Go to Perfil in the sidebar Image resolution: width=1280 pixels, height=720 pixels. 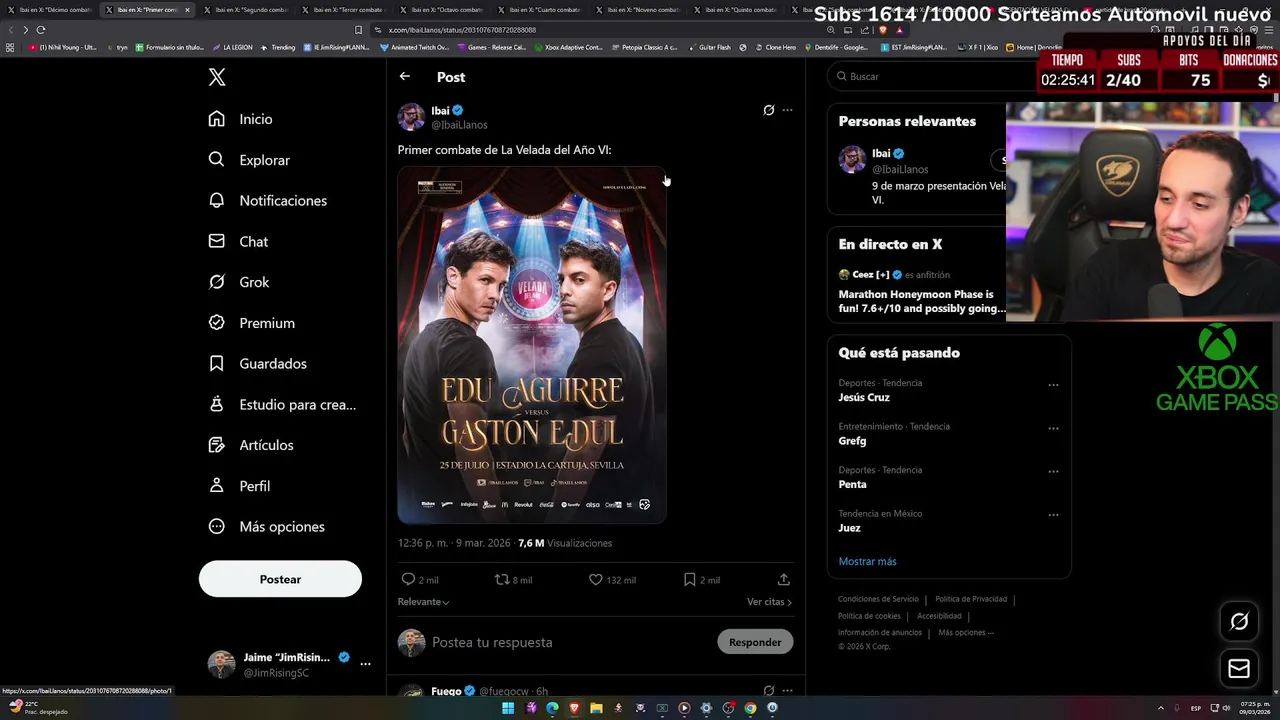[x=240, y=486]
